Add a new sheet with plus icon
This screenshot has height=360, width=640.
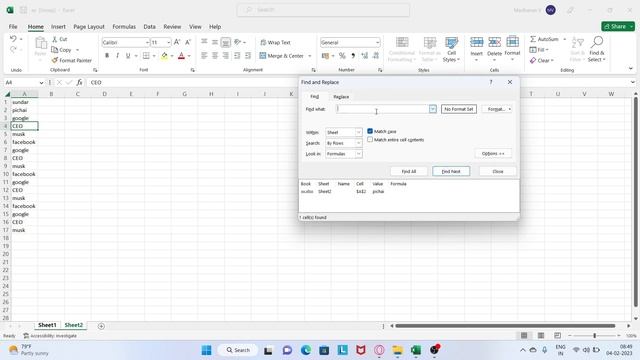click(101, 326)
